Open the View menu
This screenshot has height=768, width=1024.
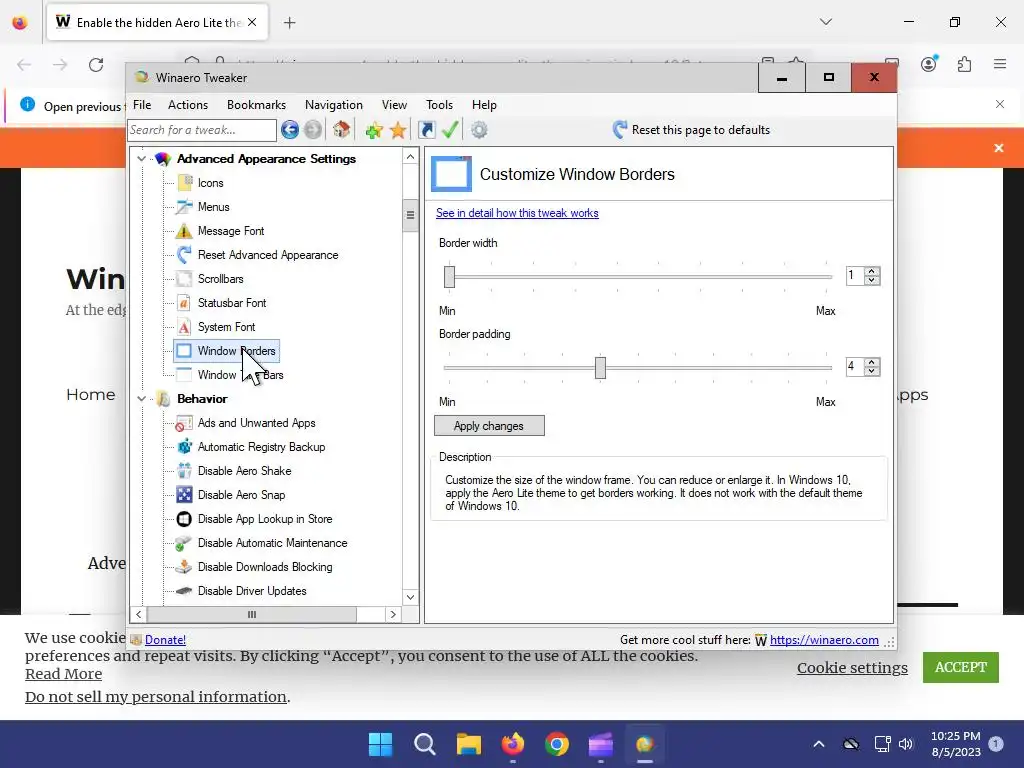tap(394, 105)
